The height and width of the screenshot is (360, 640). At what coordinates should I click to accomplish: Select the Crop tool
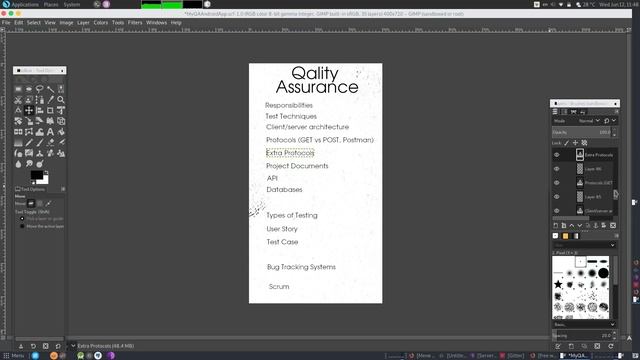[50, 110]
